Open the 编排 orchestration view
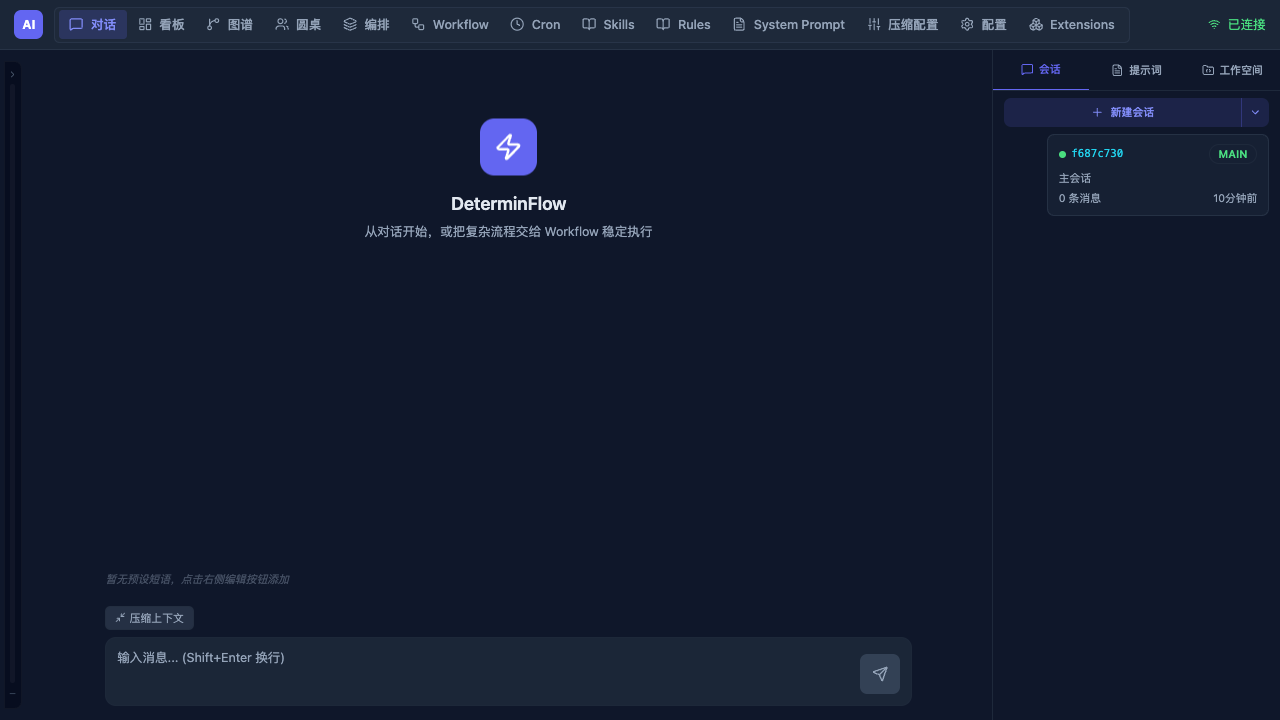The height and width of the screenshot is (720, 1280). [x=367, y=25]
